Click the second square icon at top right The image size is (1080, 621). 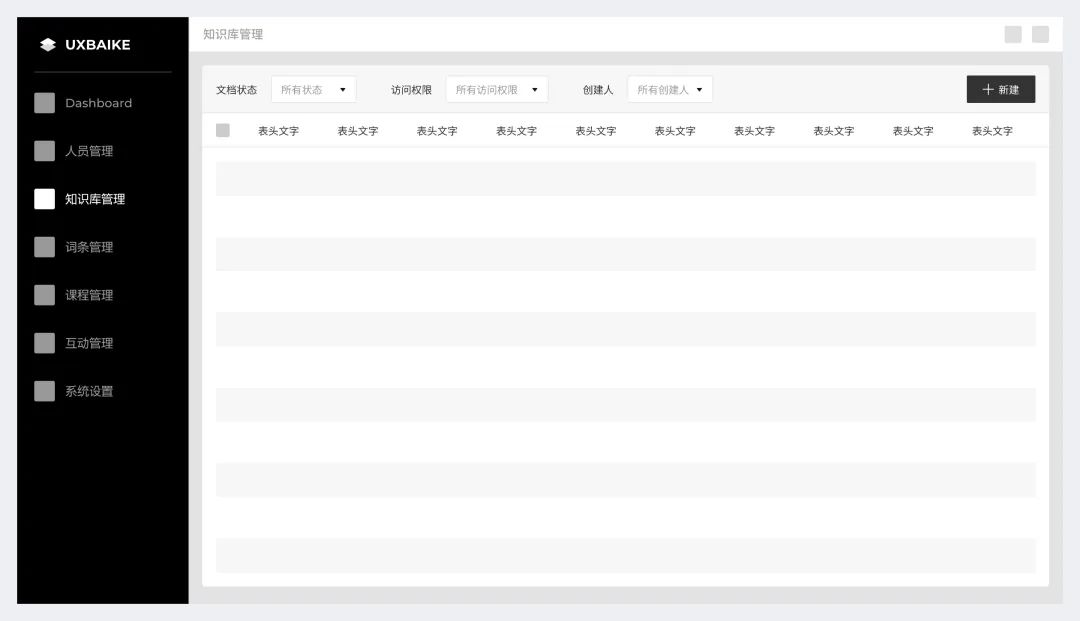coord(1038,33)
